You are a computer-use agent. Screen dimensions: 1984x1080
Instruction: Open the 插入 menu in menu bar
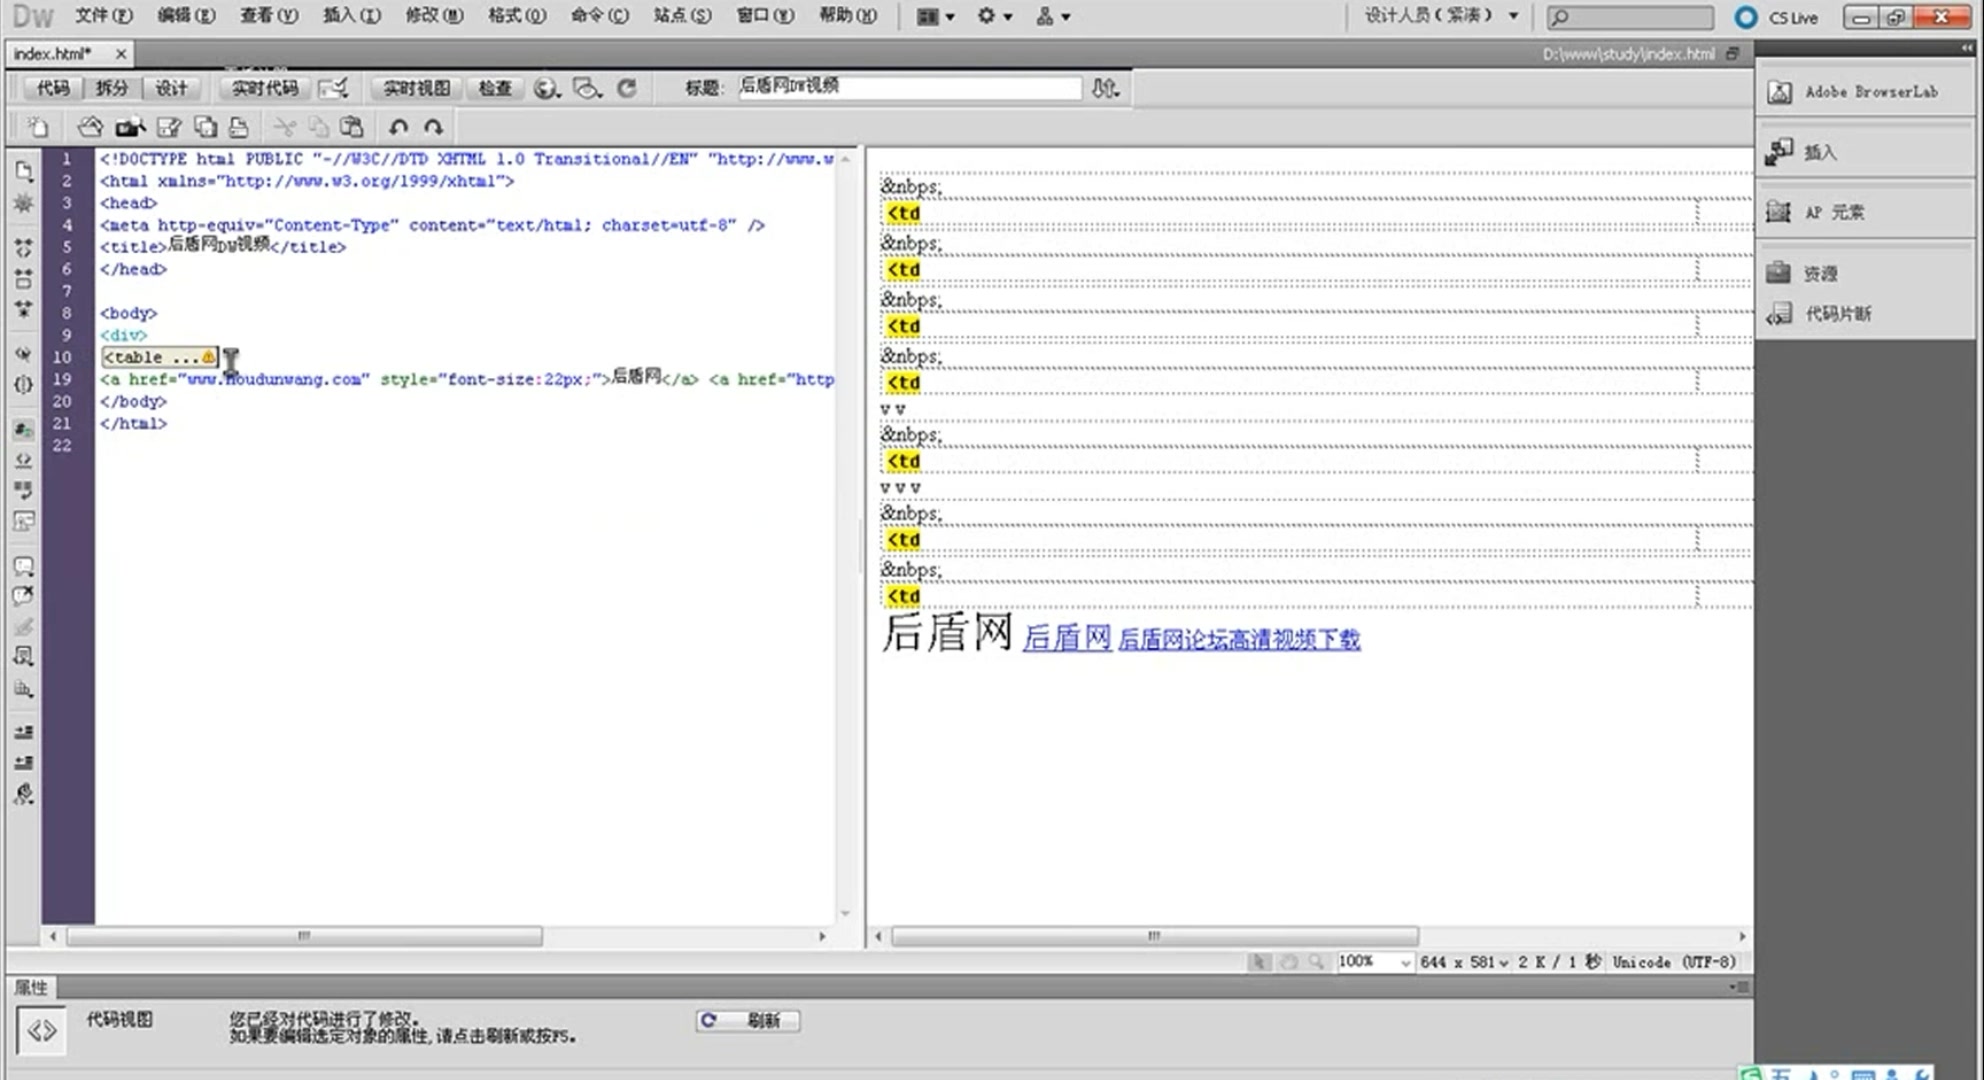(x=351, y=16)
